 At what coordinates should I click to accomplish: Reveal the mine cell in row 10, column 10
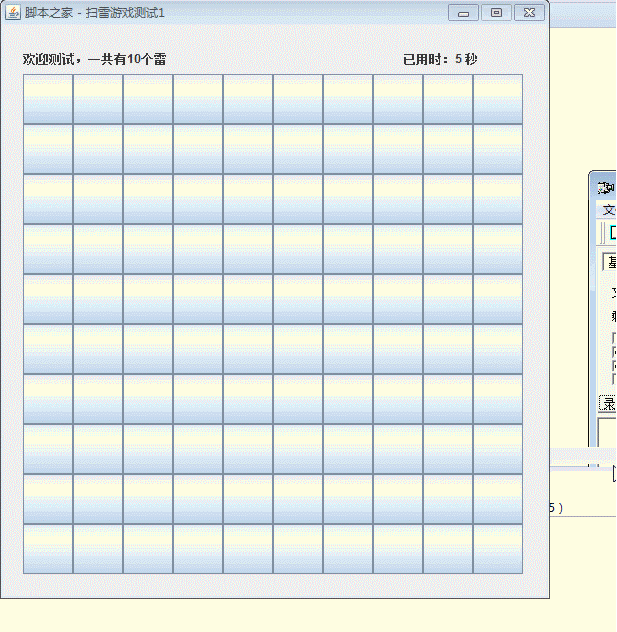point(498,549)
